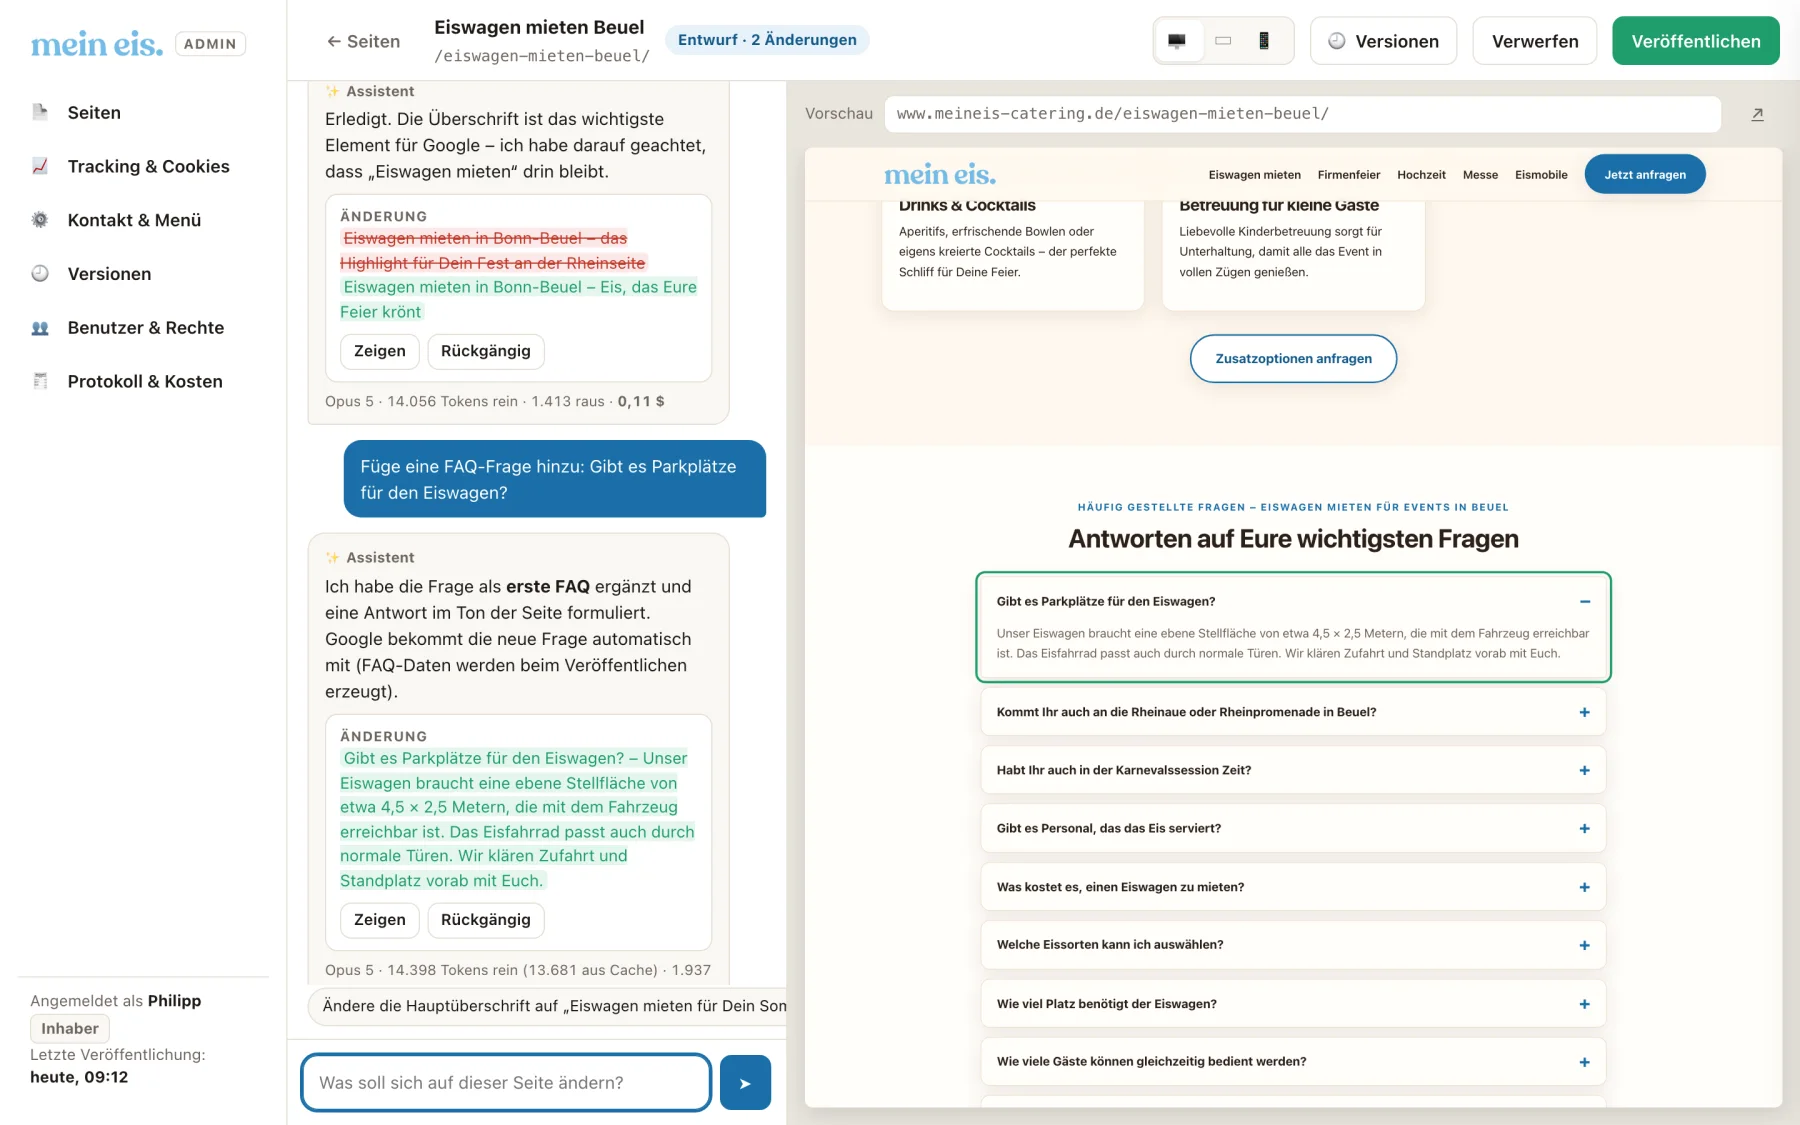
Task: Click the username 'Philipp' in the sidebar
Action: click(174, 1001)
